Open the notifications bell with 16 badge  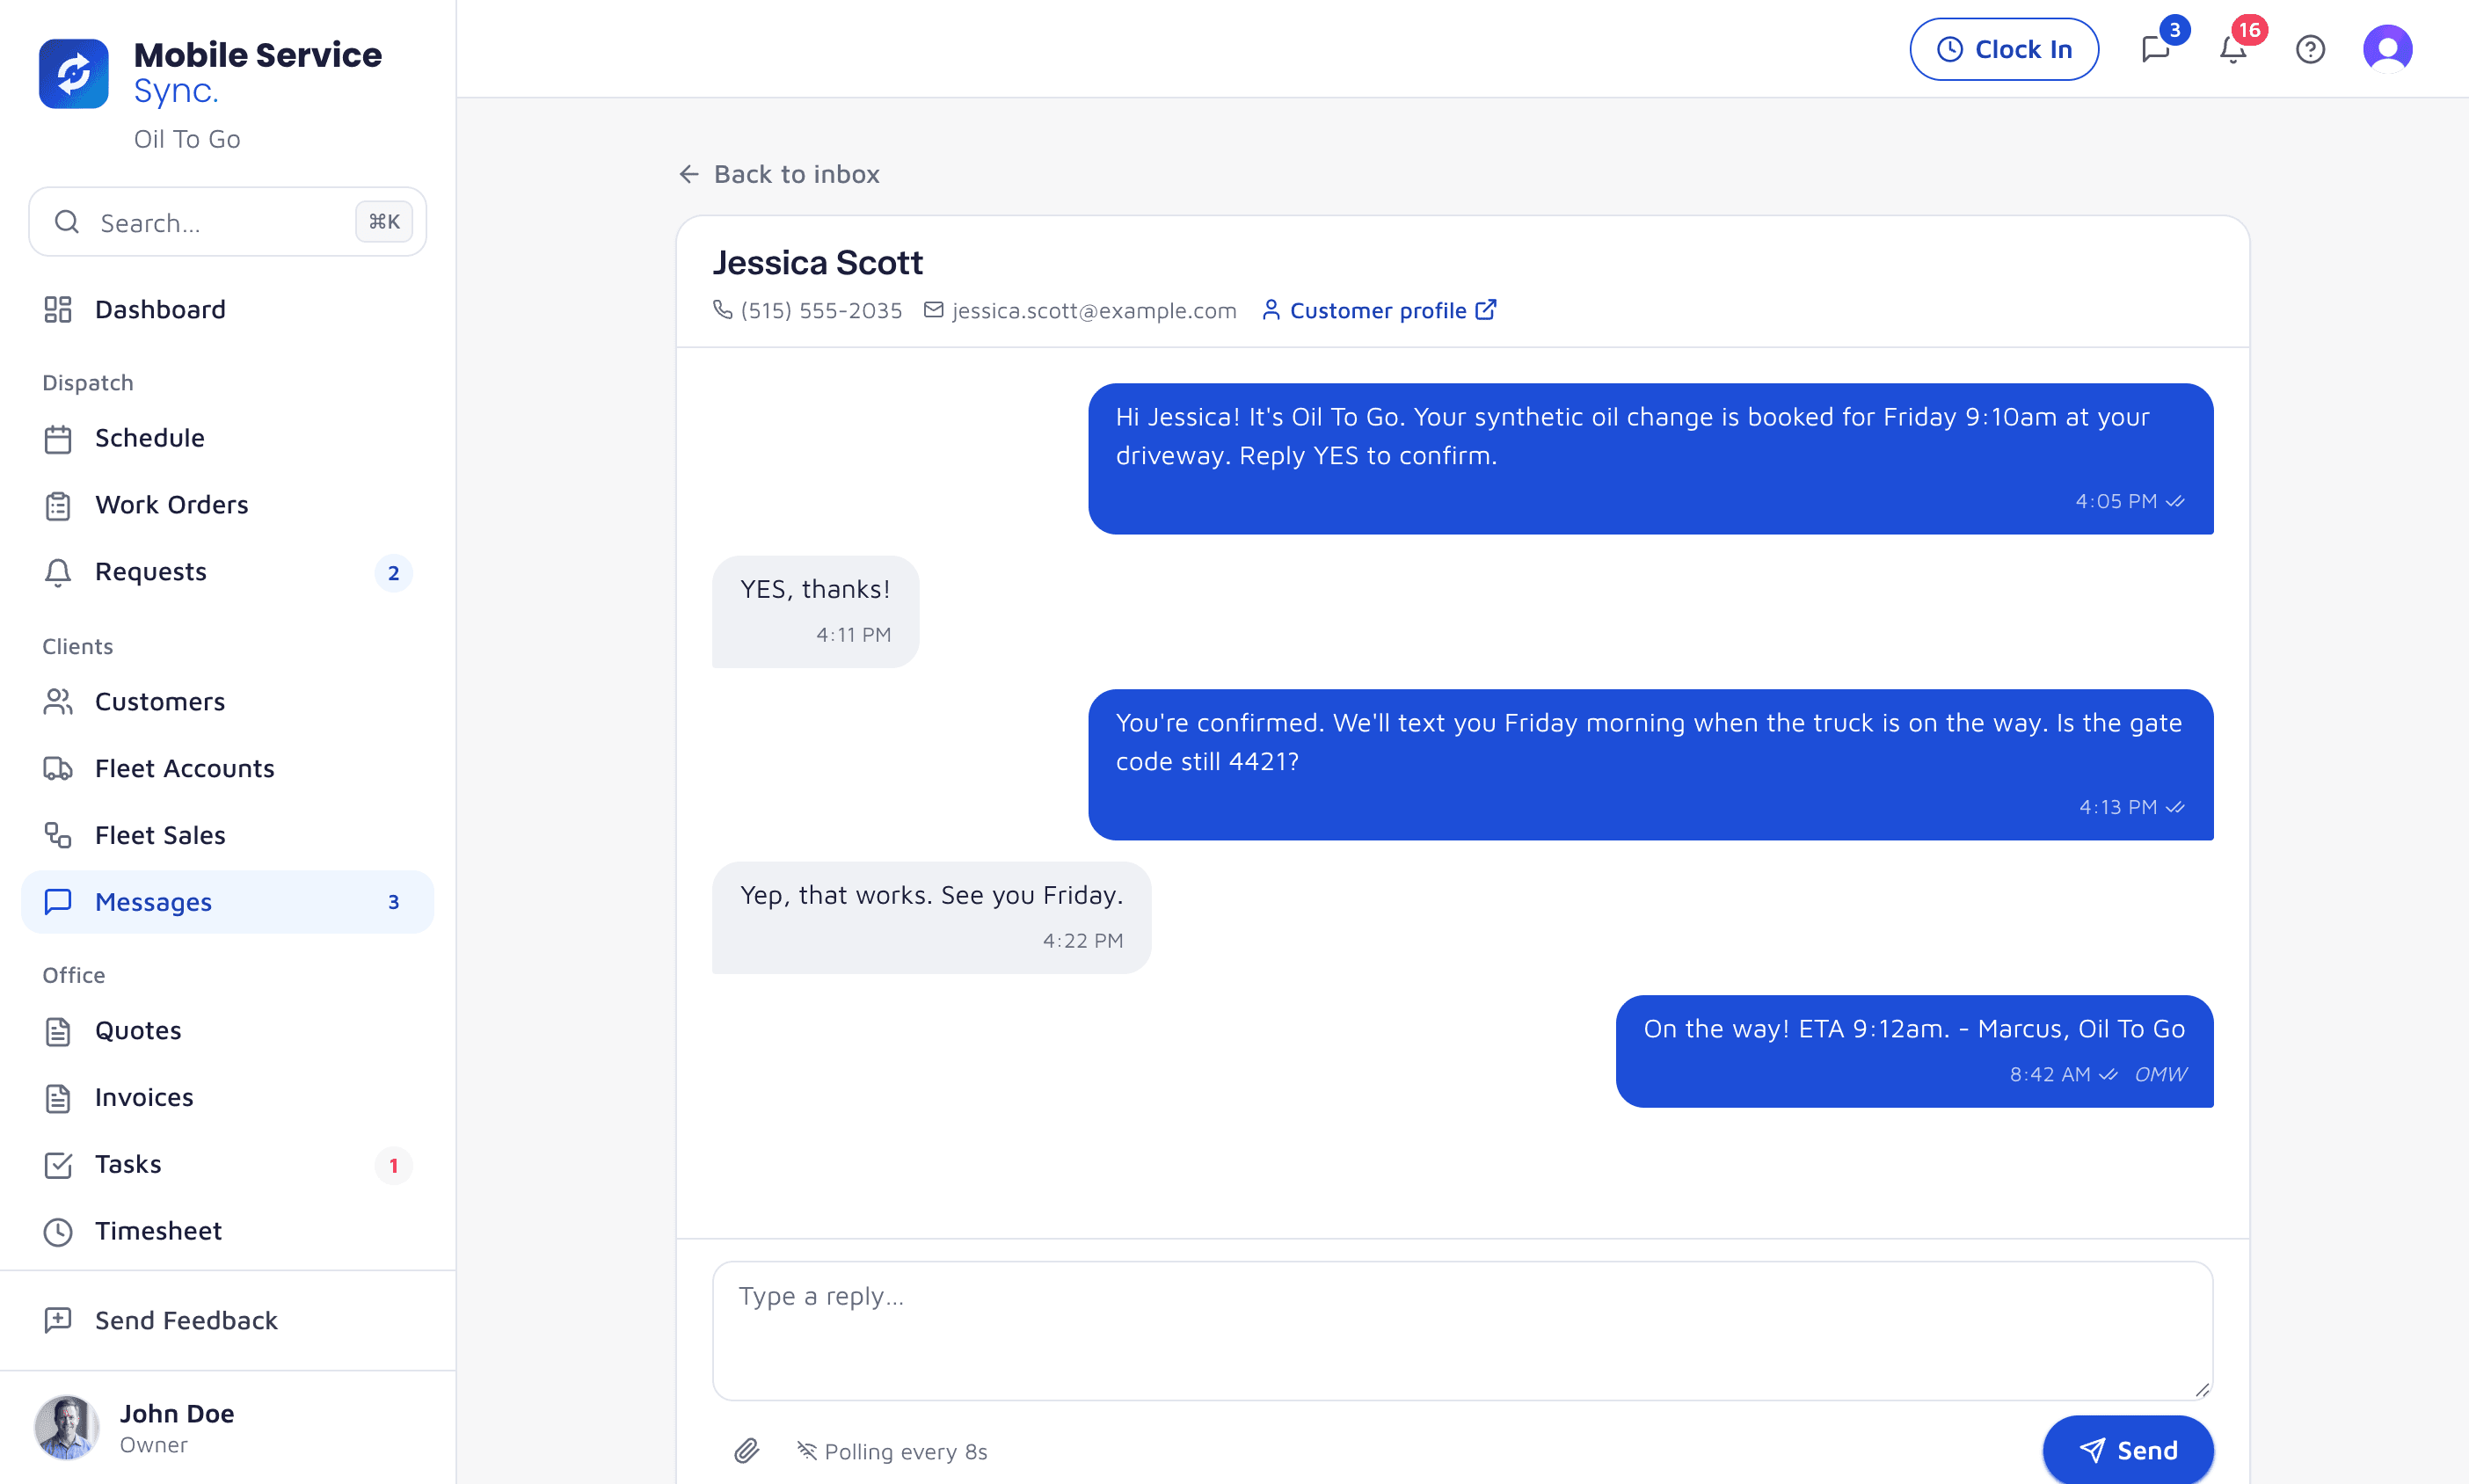(x=2232, y=49)
